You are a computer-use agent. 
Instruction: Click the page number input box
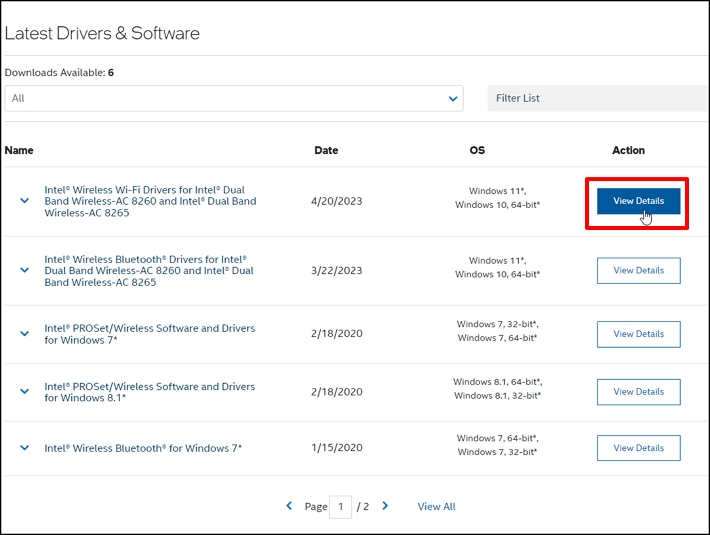341,506
